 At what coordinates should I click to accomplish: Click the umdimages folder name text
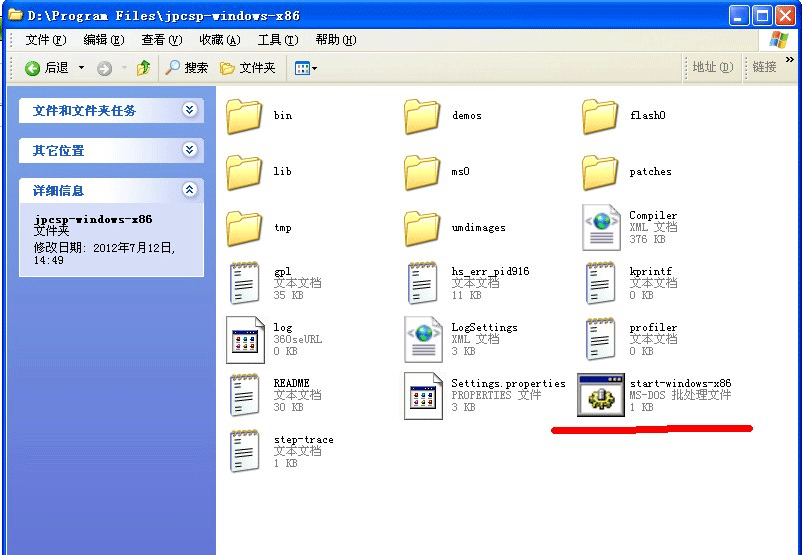[x=478, y=228]
